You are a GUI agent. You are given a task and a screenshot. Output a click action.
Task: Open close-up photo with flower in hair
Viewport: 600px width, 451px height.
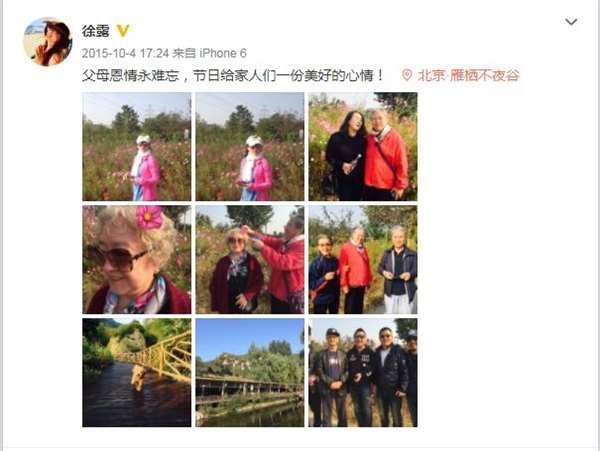(137, 259)
